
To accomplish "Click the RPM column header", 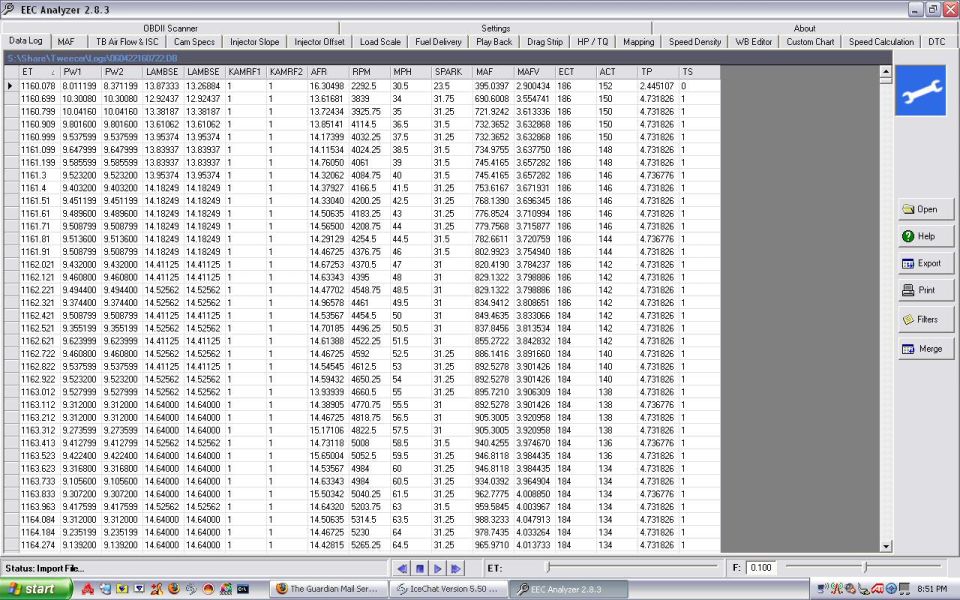I will click(x=369, y=72).
